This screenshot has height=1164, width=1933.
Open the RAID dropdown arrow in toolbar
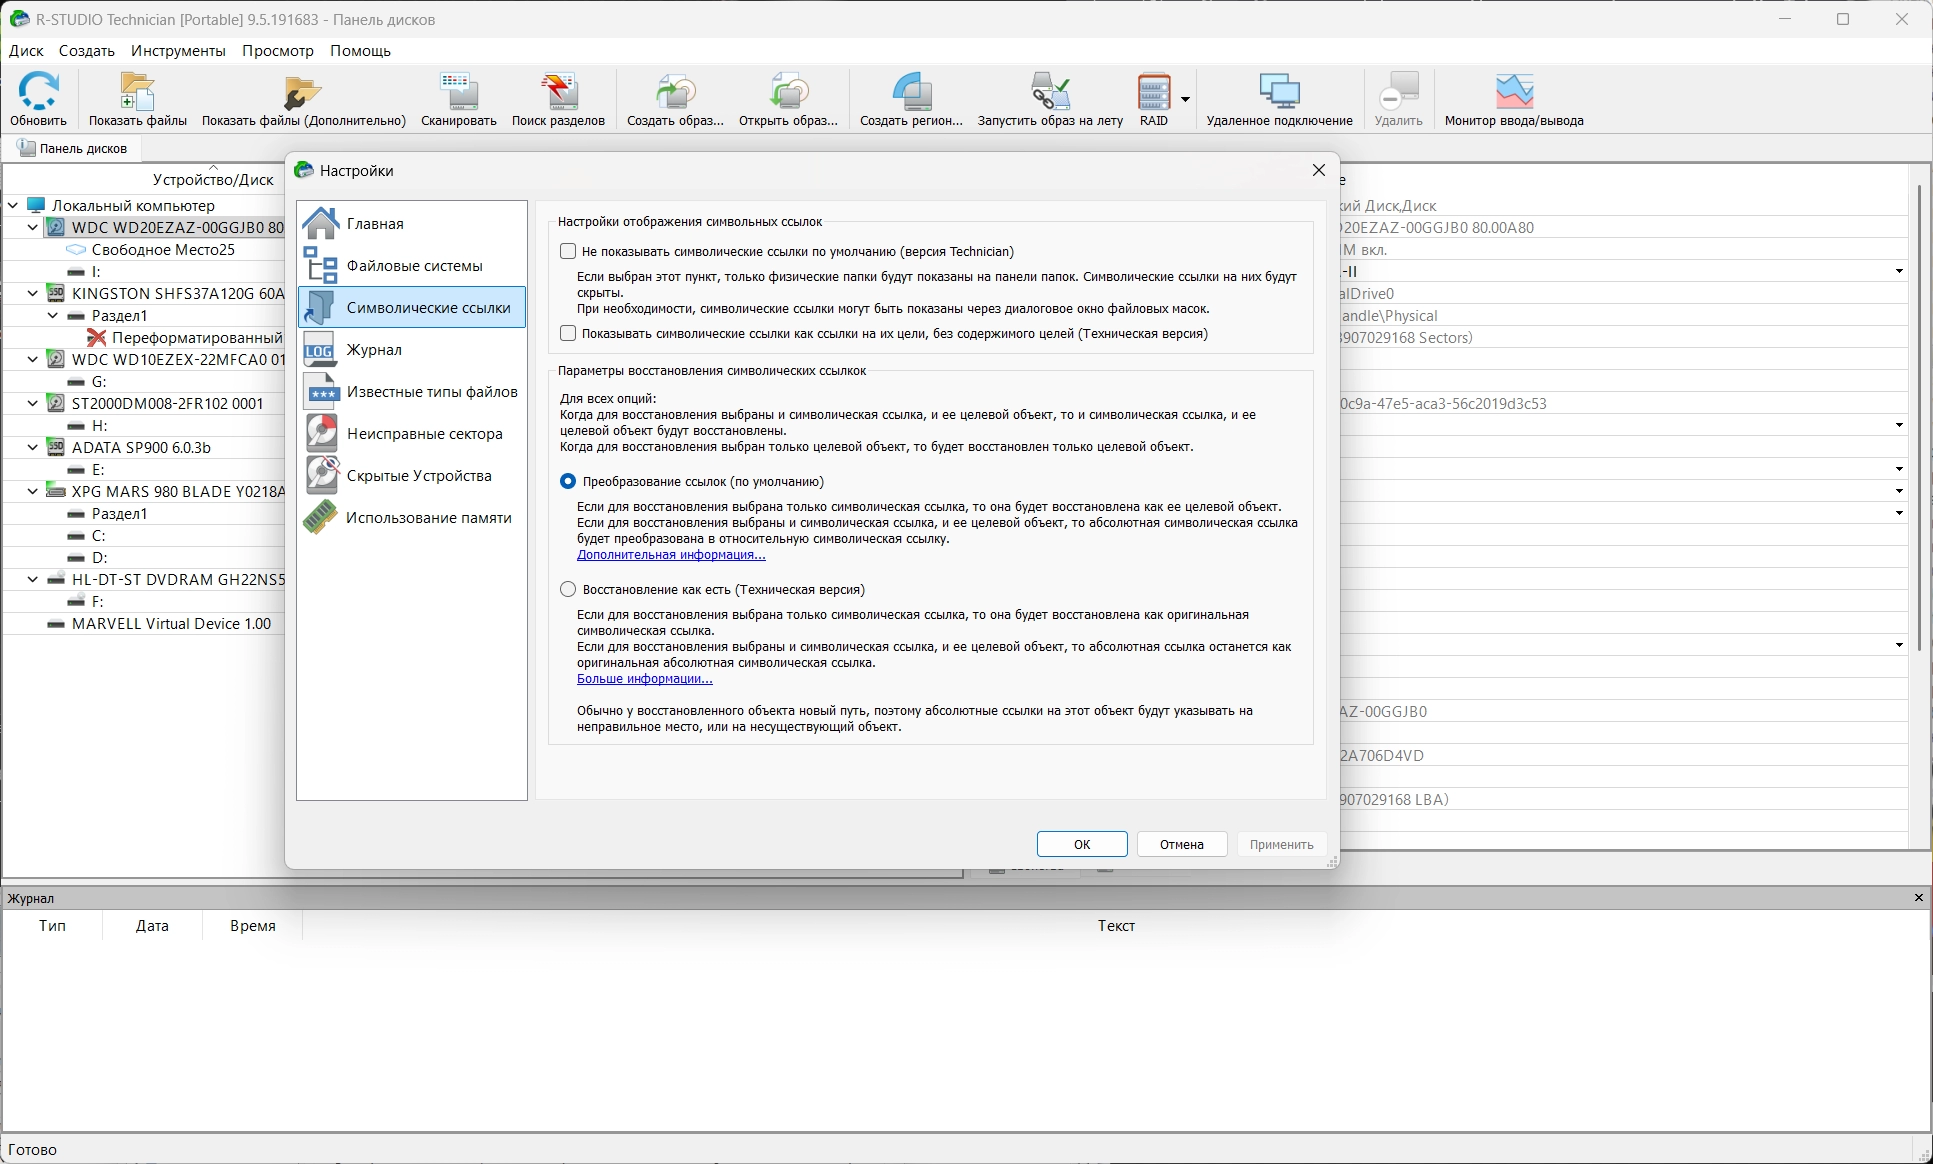(1185, 99)
